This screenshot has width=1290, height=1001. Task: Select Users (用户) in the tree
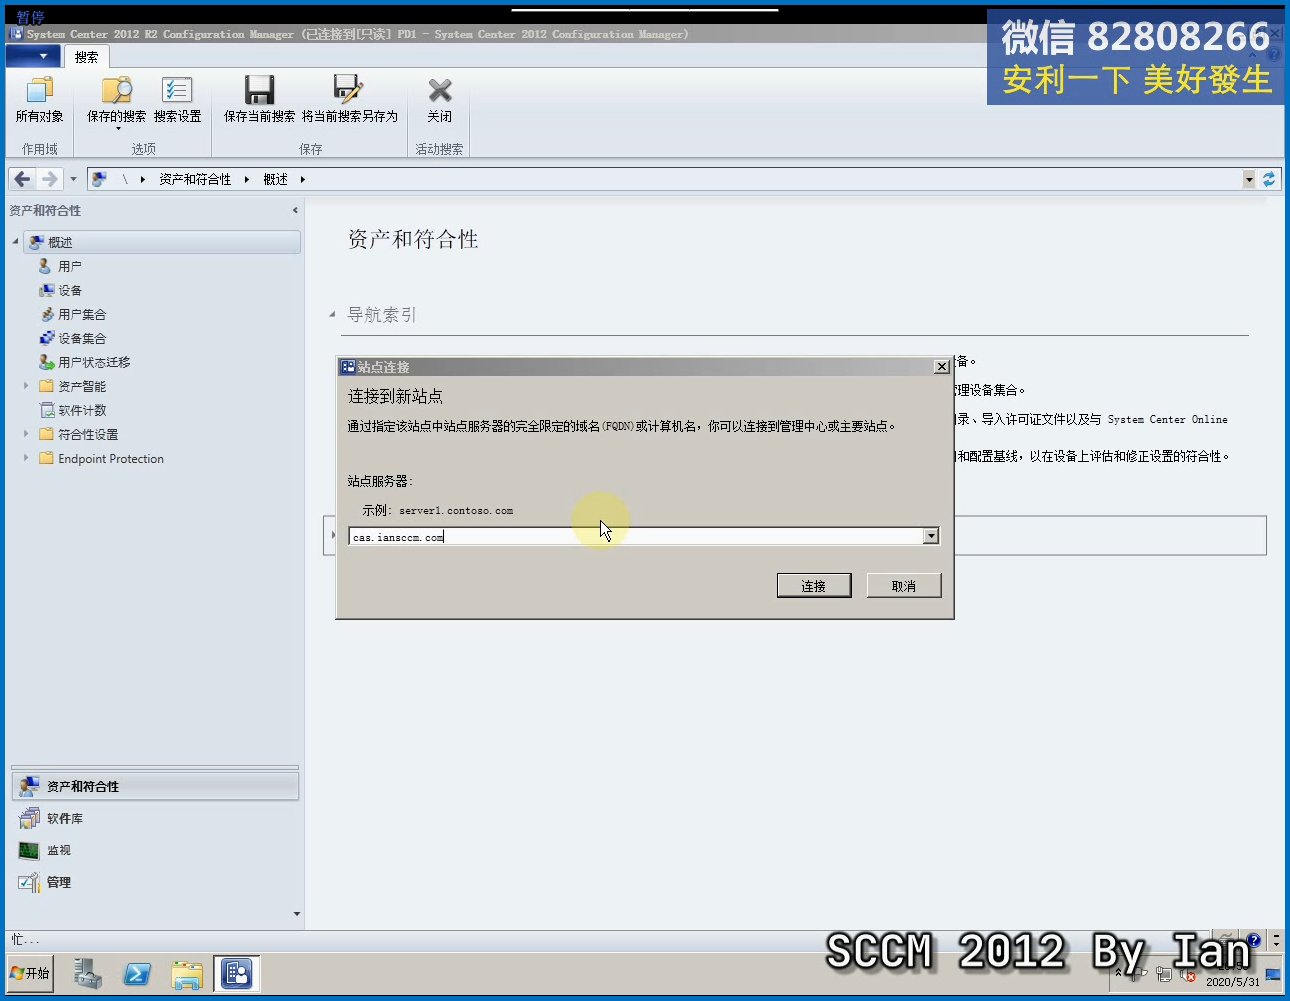(x=69, y=266)
